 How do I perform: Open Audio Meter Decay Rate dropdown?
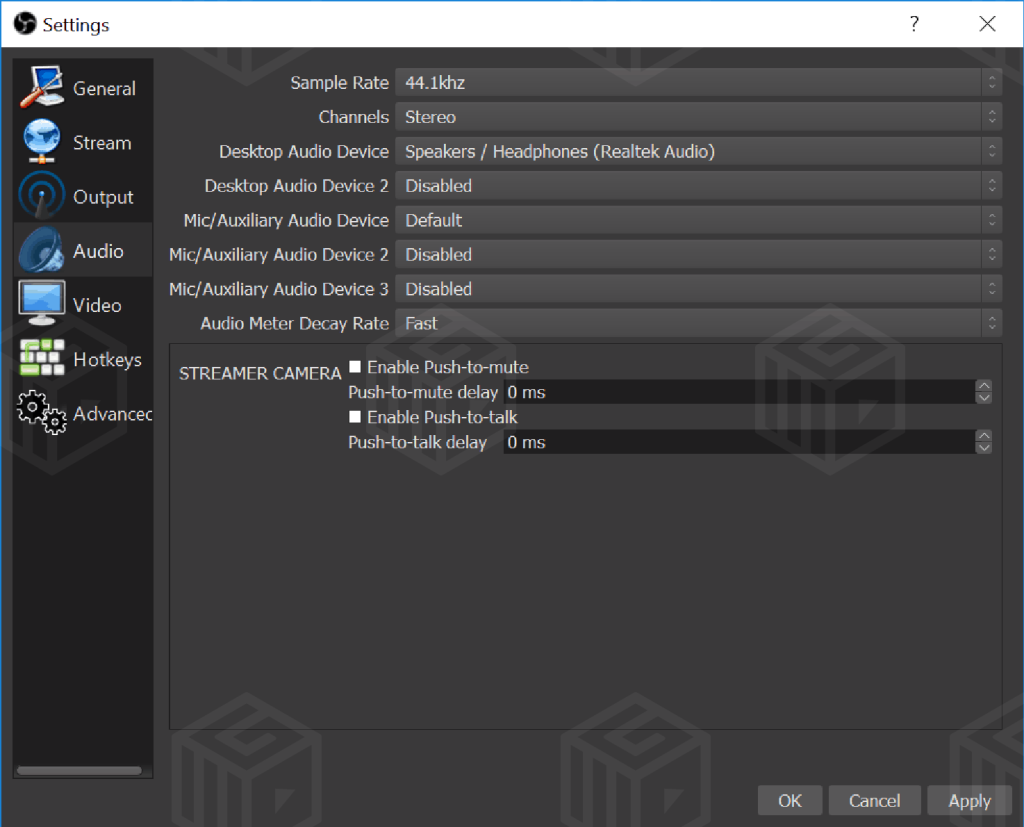click(x=698, y=323)
